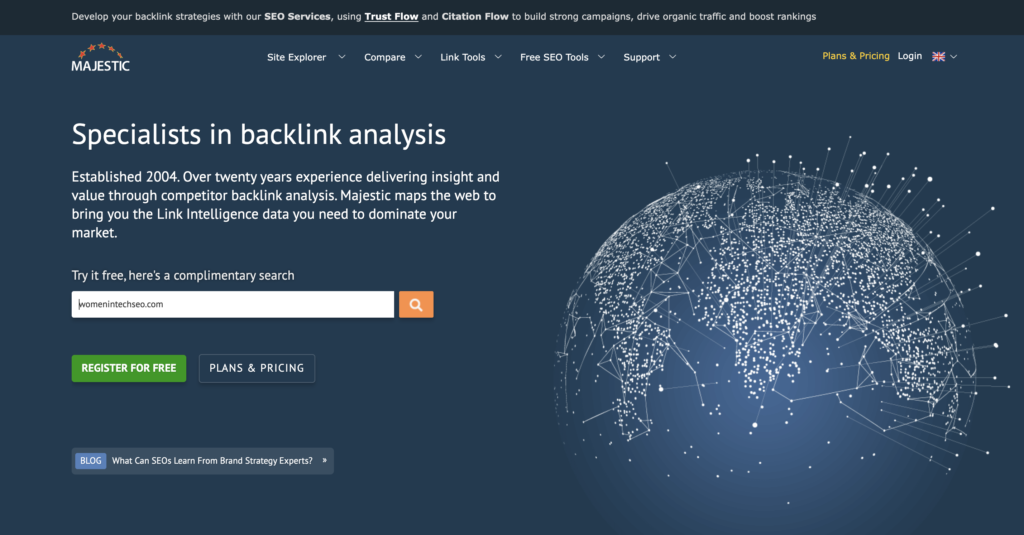Click the blog post double arrow icon
Viewport: 1024px width, 535px height.
pyautogui.click(x=325, y=461)
